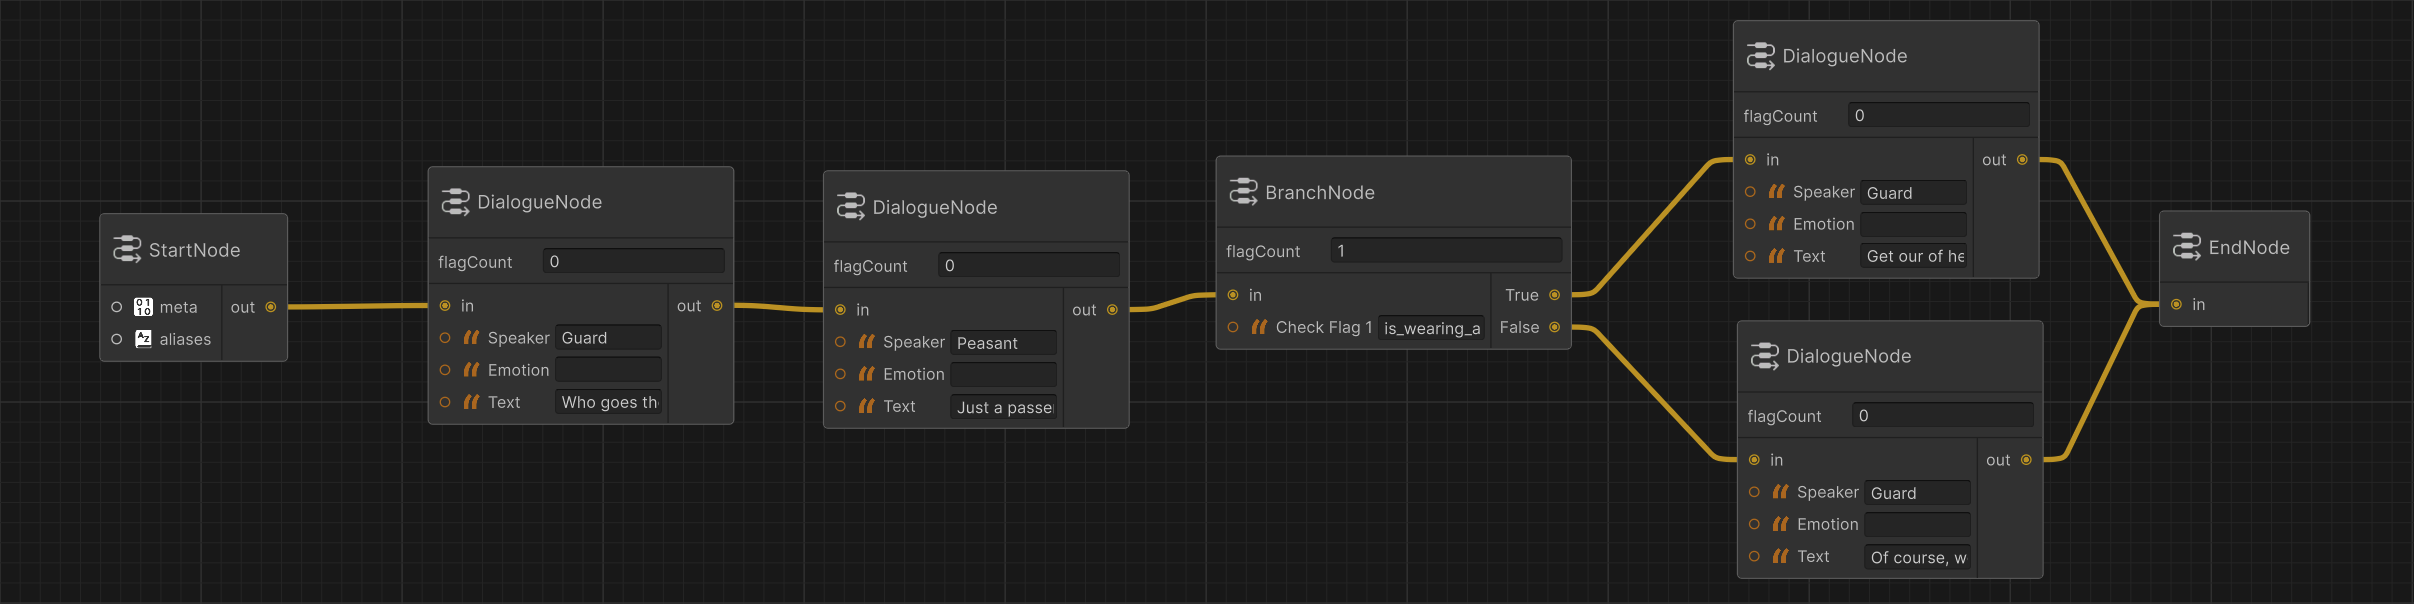Viewport: 2414px width, 604px height.
Task: Click the Speaker field of "Get our of he" node
Action: pyautogui.click(x=1913, y=192)
